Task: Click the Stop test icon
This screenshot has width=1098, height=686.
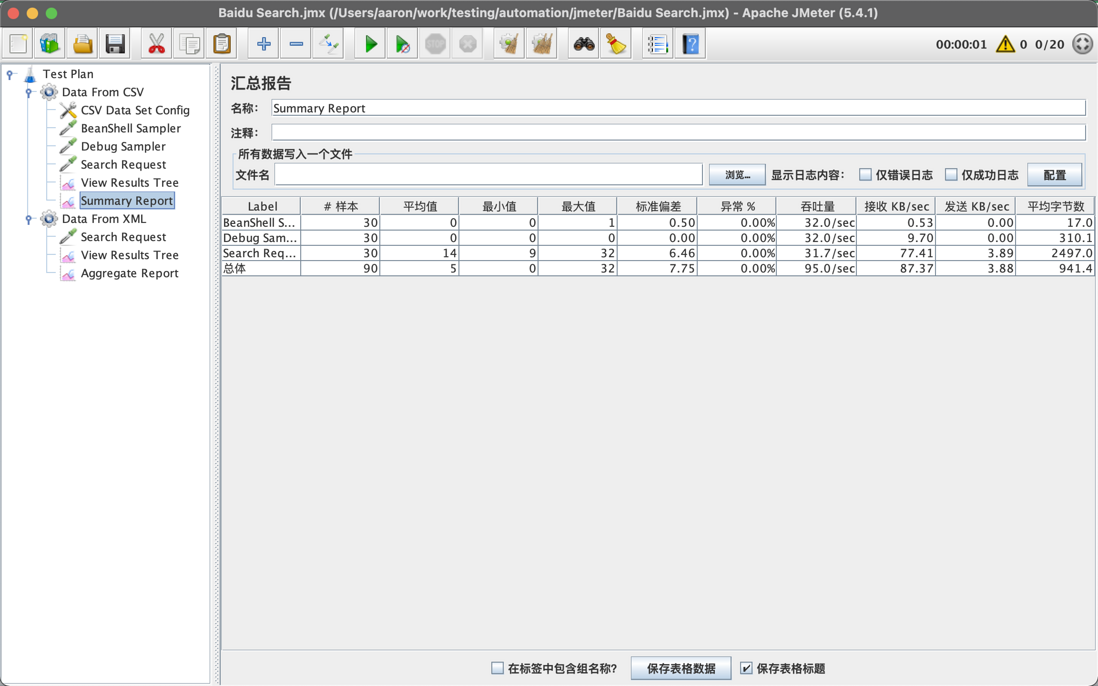Action: pyautogui.click(x=436, y=44)
